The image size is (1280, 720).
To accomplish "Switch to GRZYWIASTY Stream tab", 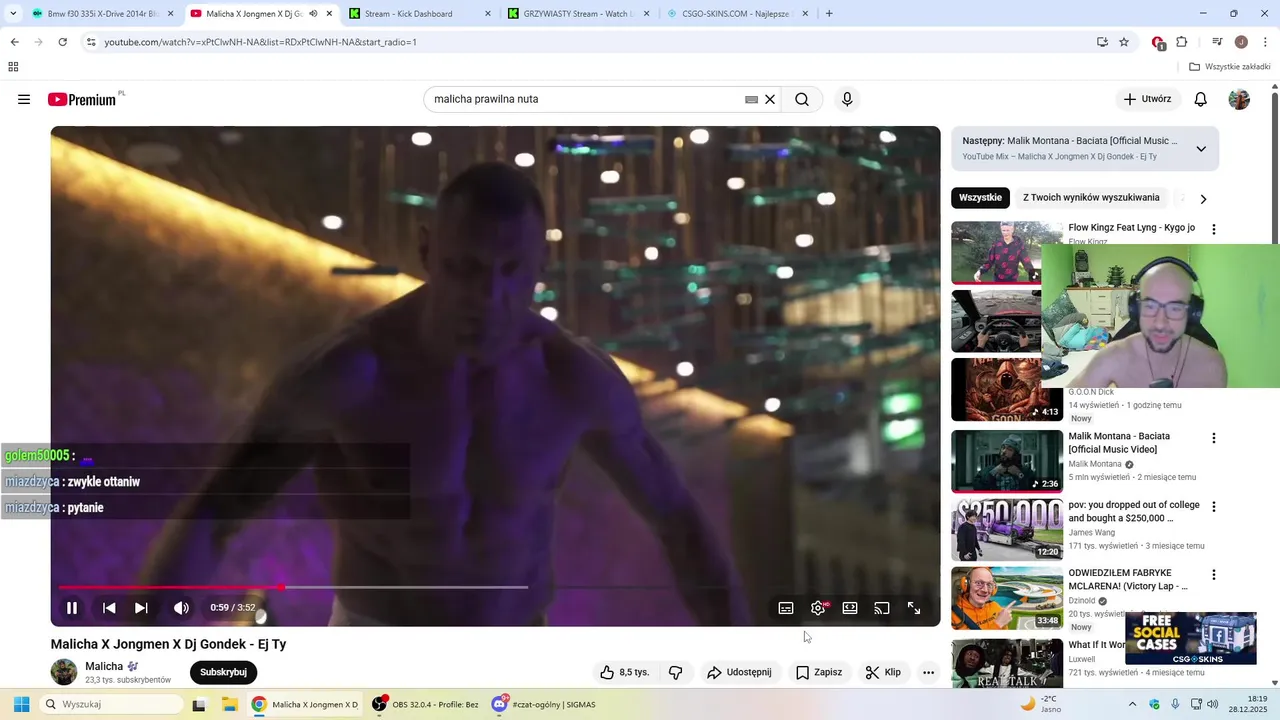I will [579, 14].
